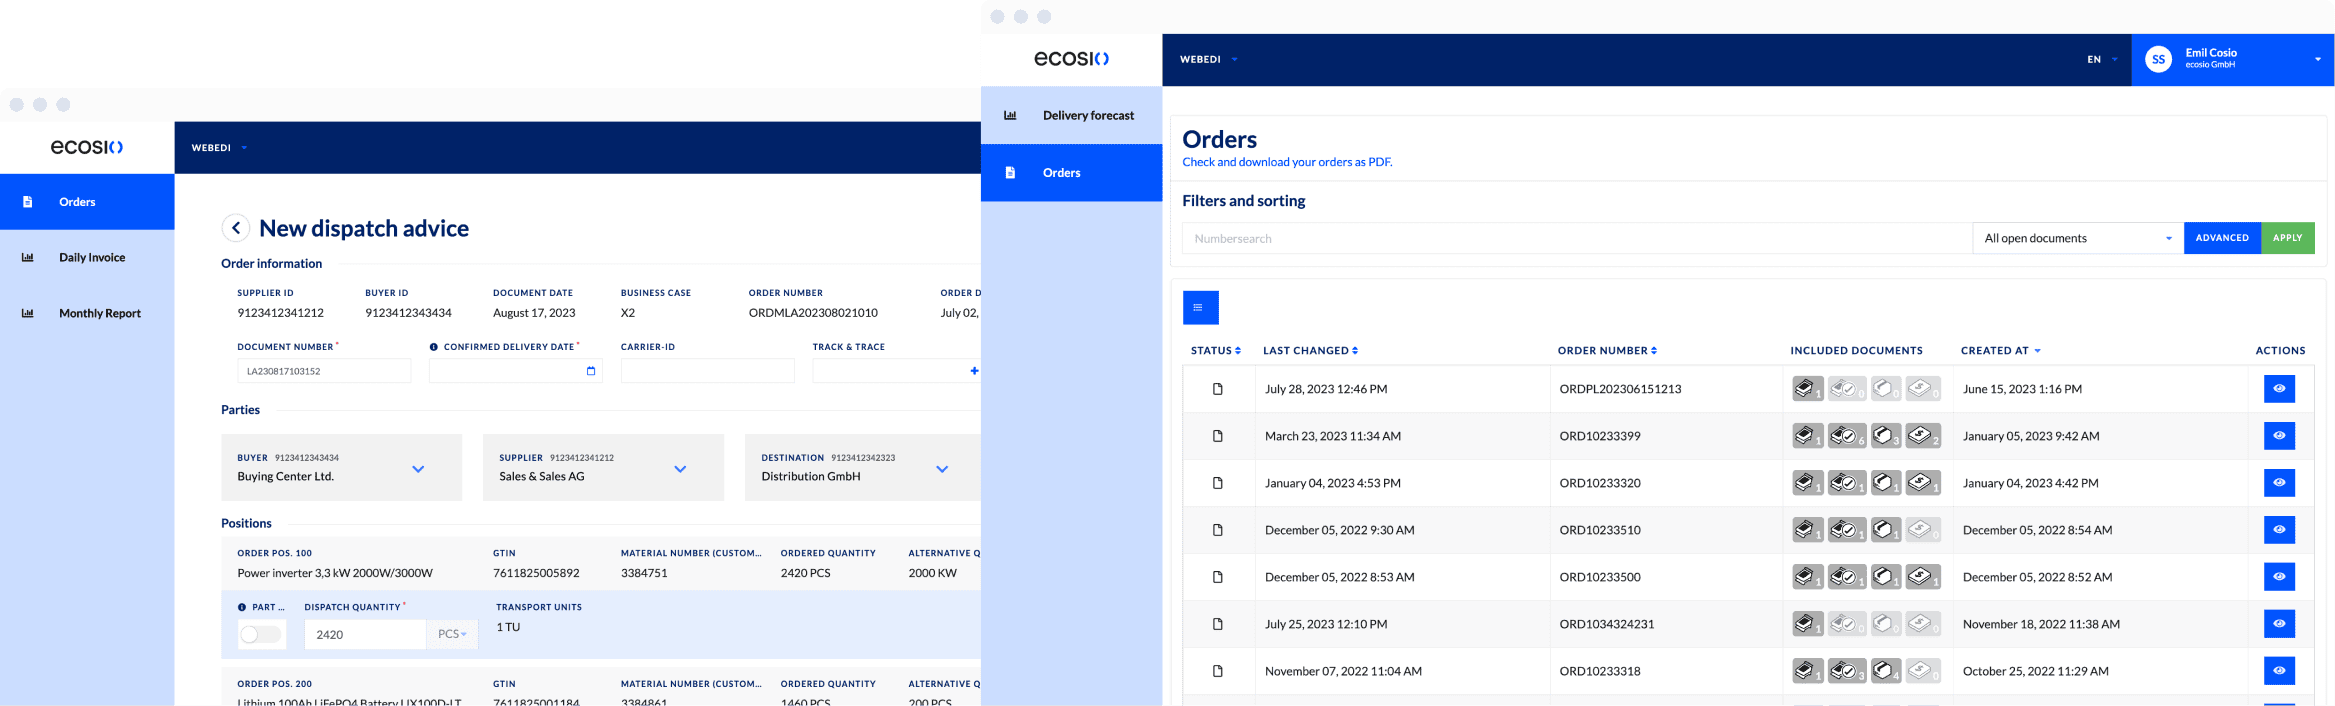The height and width of the screenshot is (706, 2335).
Task: Click the blue list menu icon above table
Action: (1200, 308)
